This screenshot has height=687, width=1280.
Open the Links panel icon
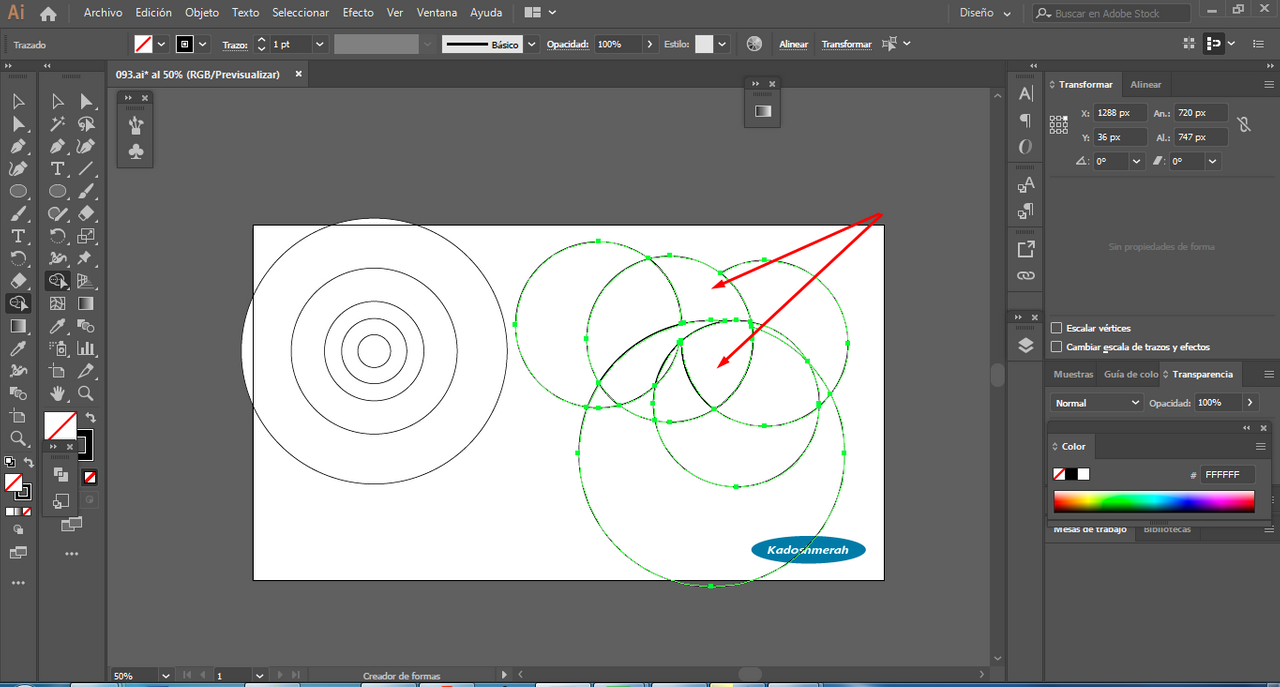tap(1026, 275)
